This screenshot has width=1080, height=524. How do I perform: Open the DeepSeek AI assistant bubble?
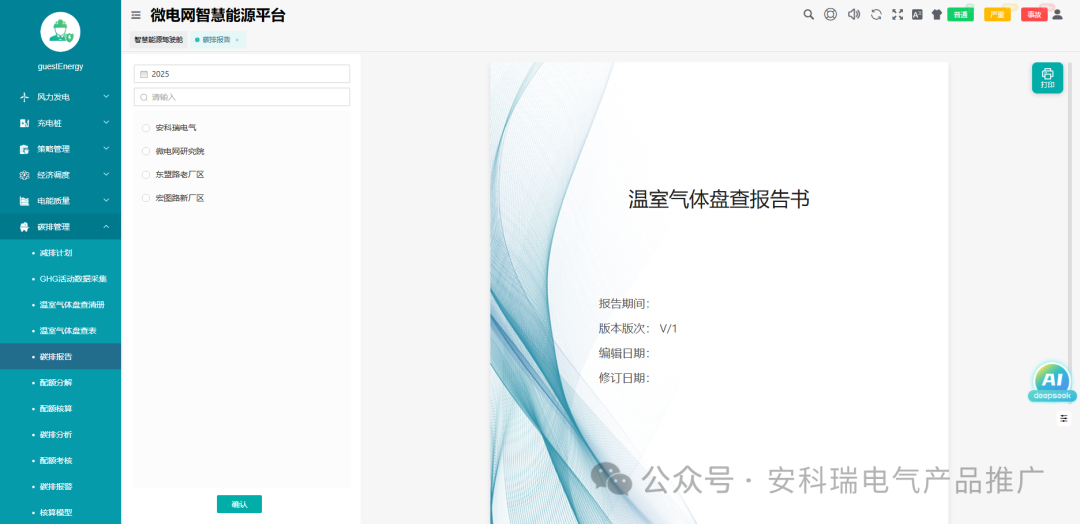(1051, 382)
